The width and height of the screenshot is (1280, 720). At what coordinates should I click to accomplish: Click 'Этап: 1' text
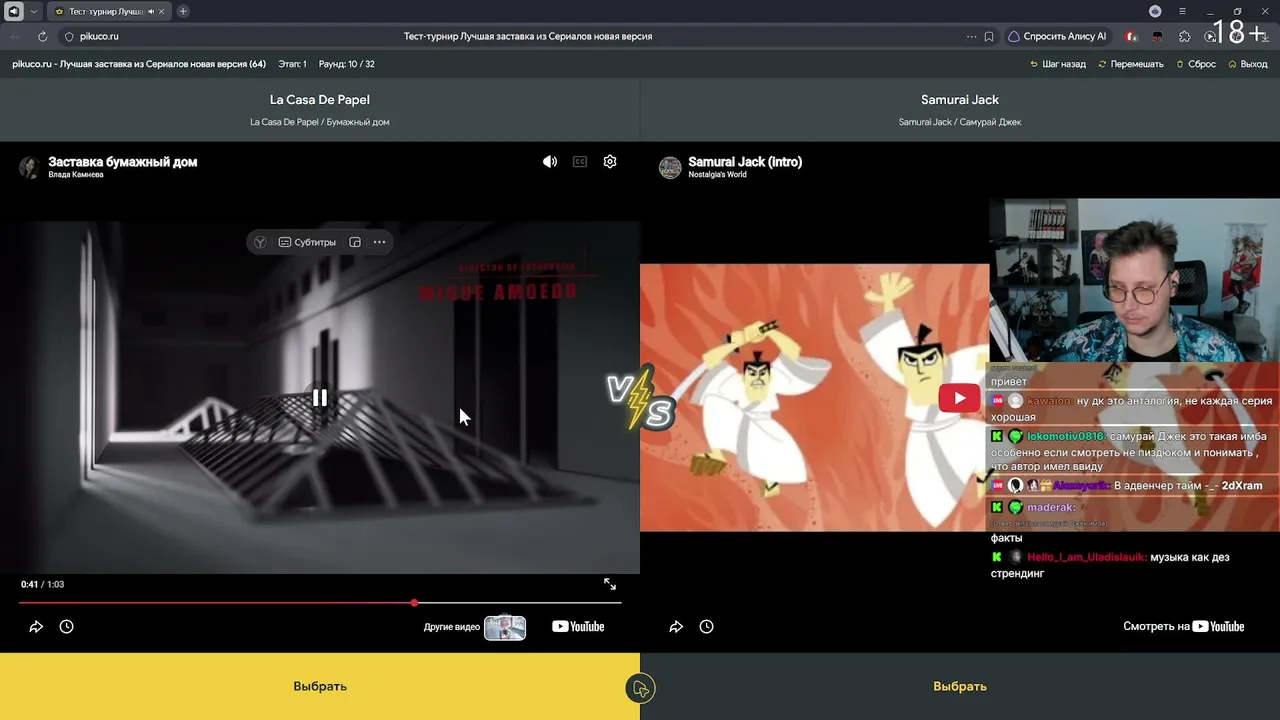click(292, 64)
